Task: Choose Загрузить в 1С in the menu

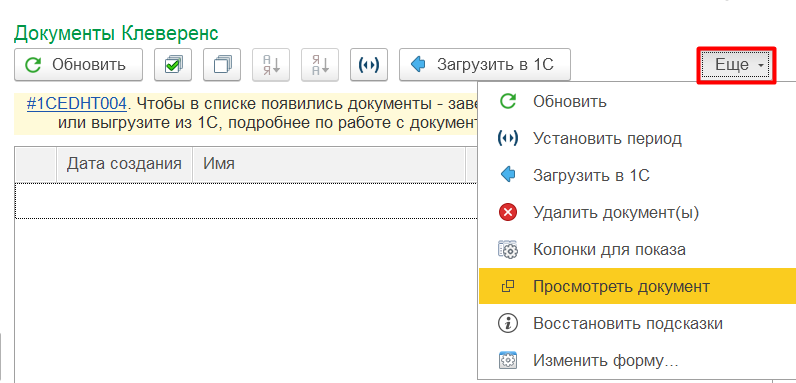Action: coord(637,175)
